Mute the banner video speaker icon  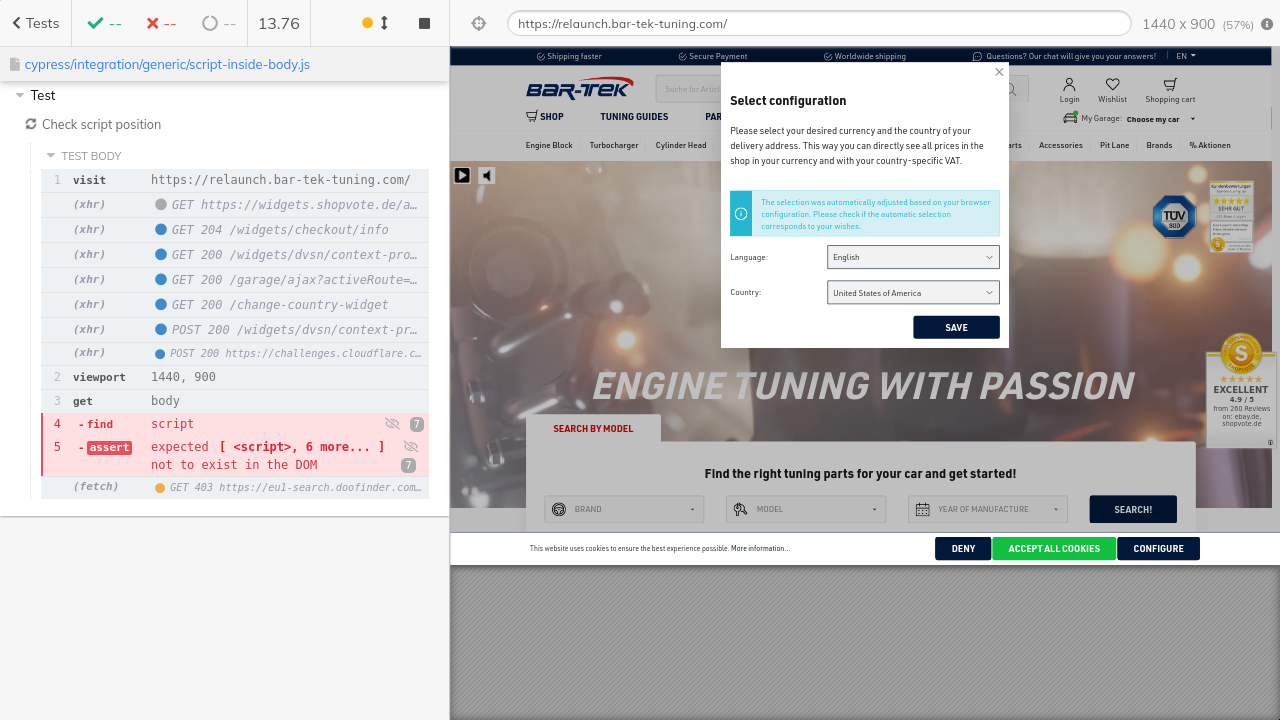click(487, 175)
